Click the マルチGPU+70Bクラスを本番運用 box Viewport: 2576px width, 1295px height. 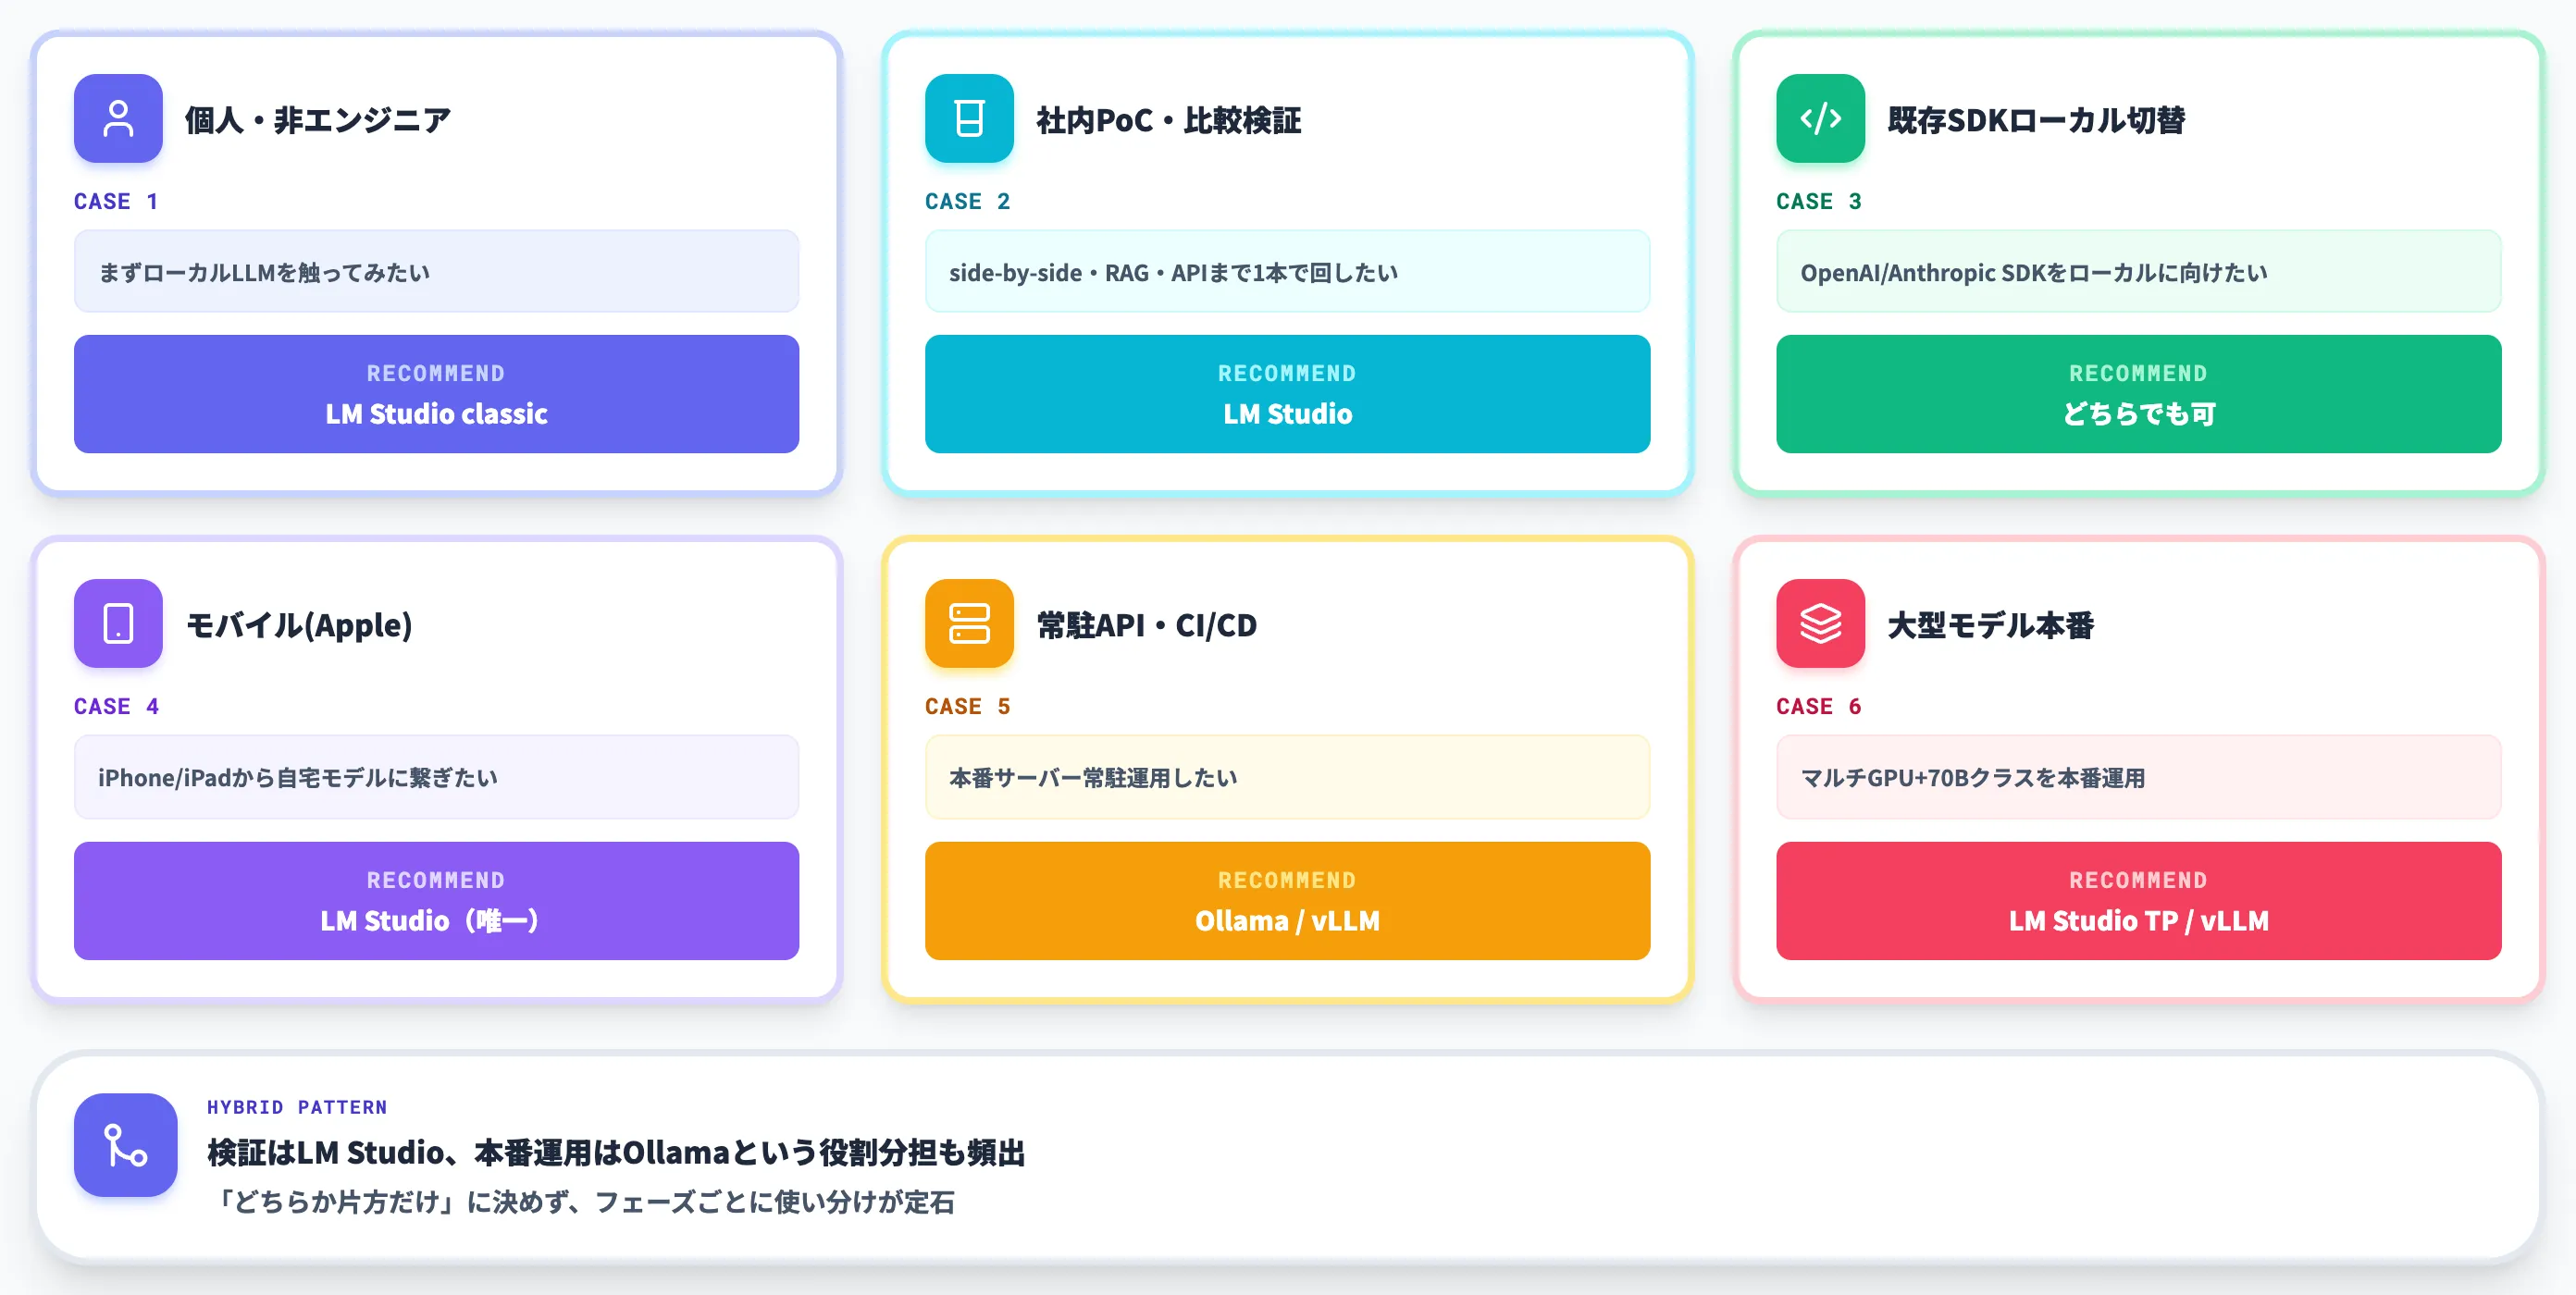[2138, 777]
